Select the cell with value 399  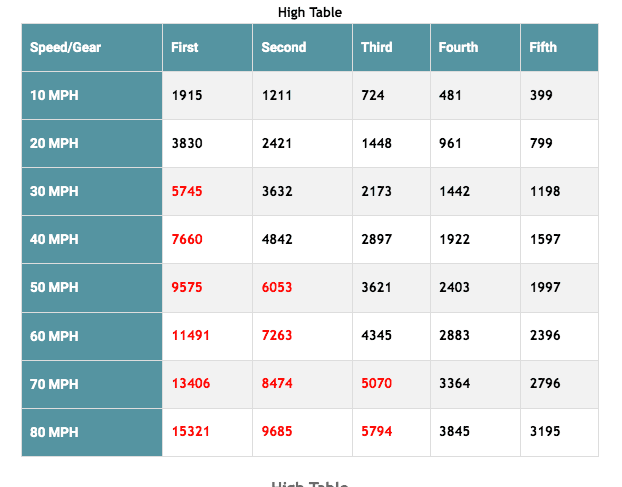559,96
